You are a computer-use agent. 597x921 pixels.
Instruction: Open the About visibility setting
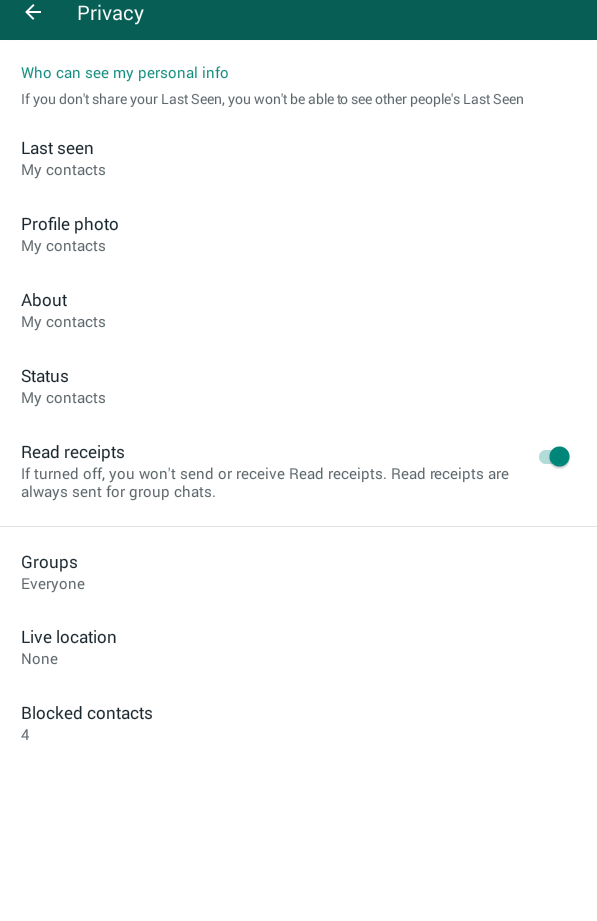point(298,311)
